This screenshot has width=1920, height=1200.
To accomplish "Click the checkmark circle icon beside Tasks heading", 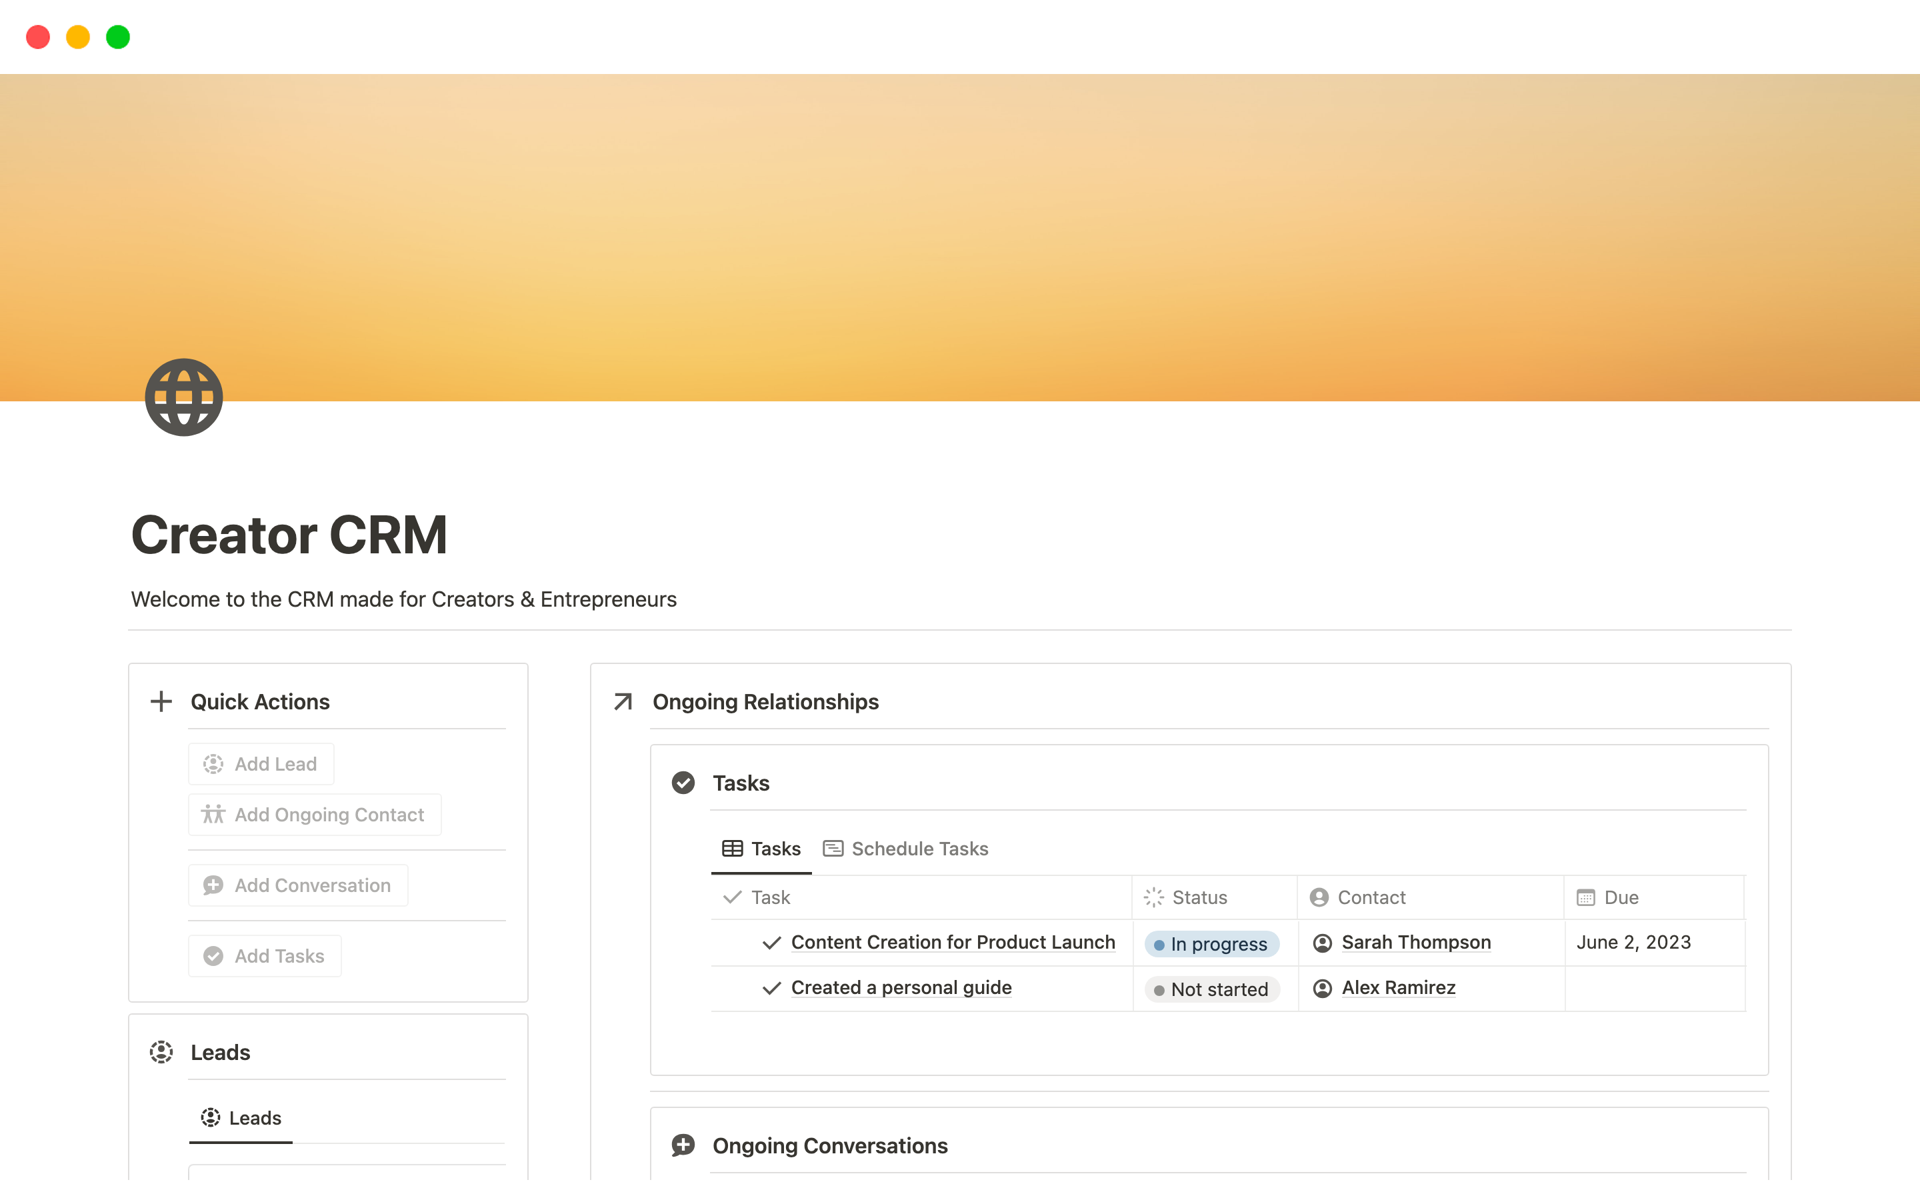I will coord(683,783).
